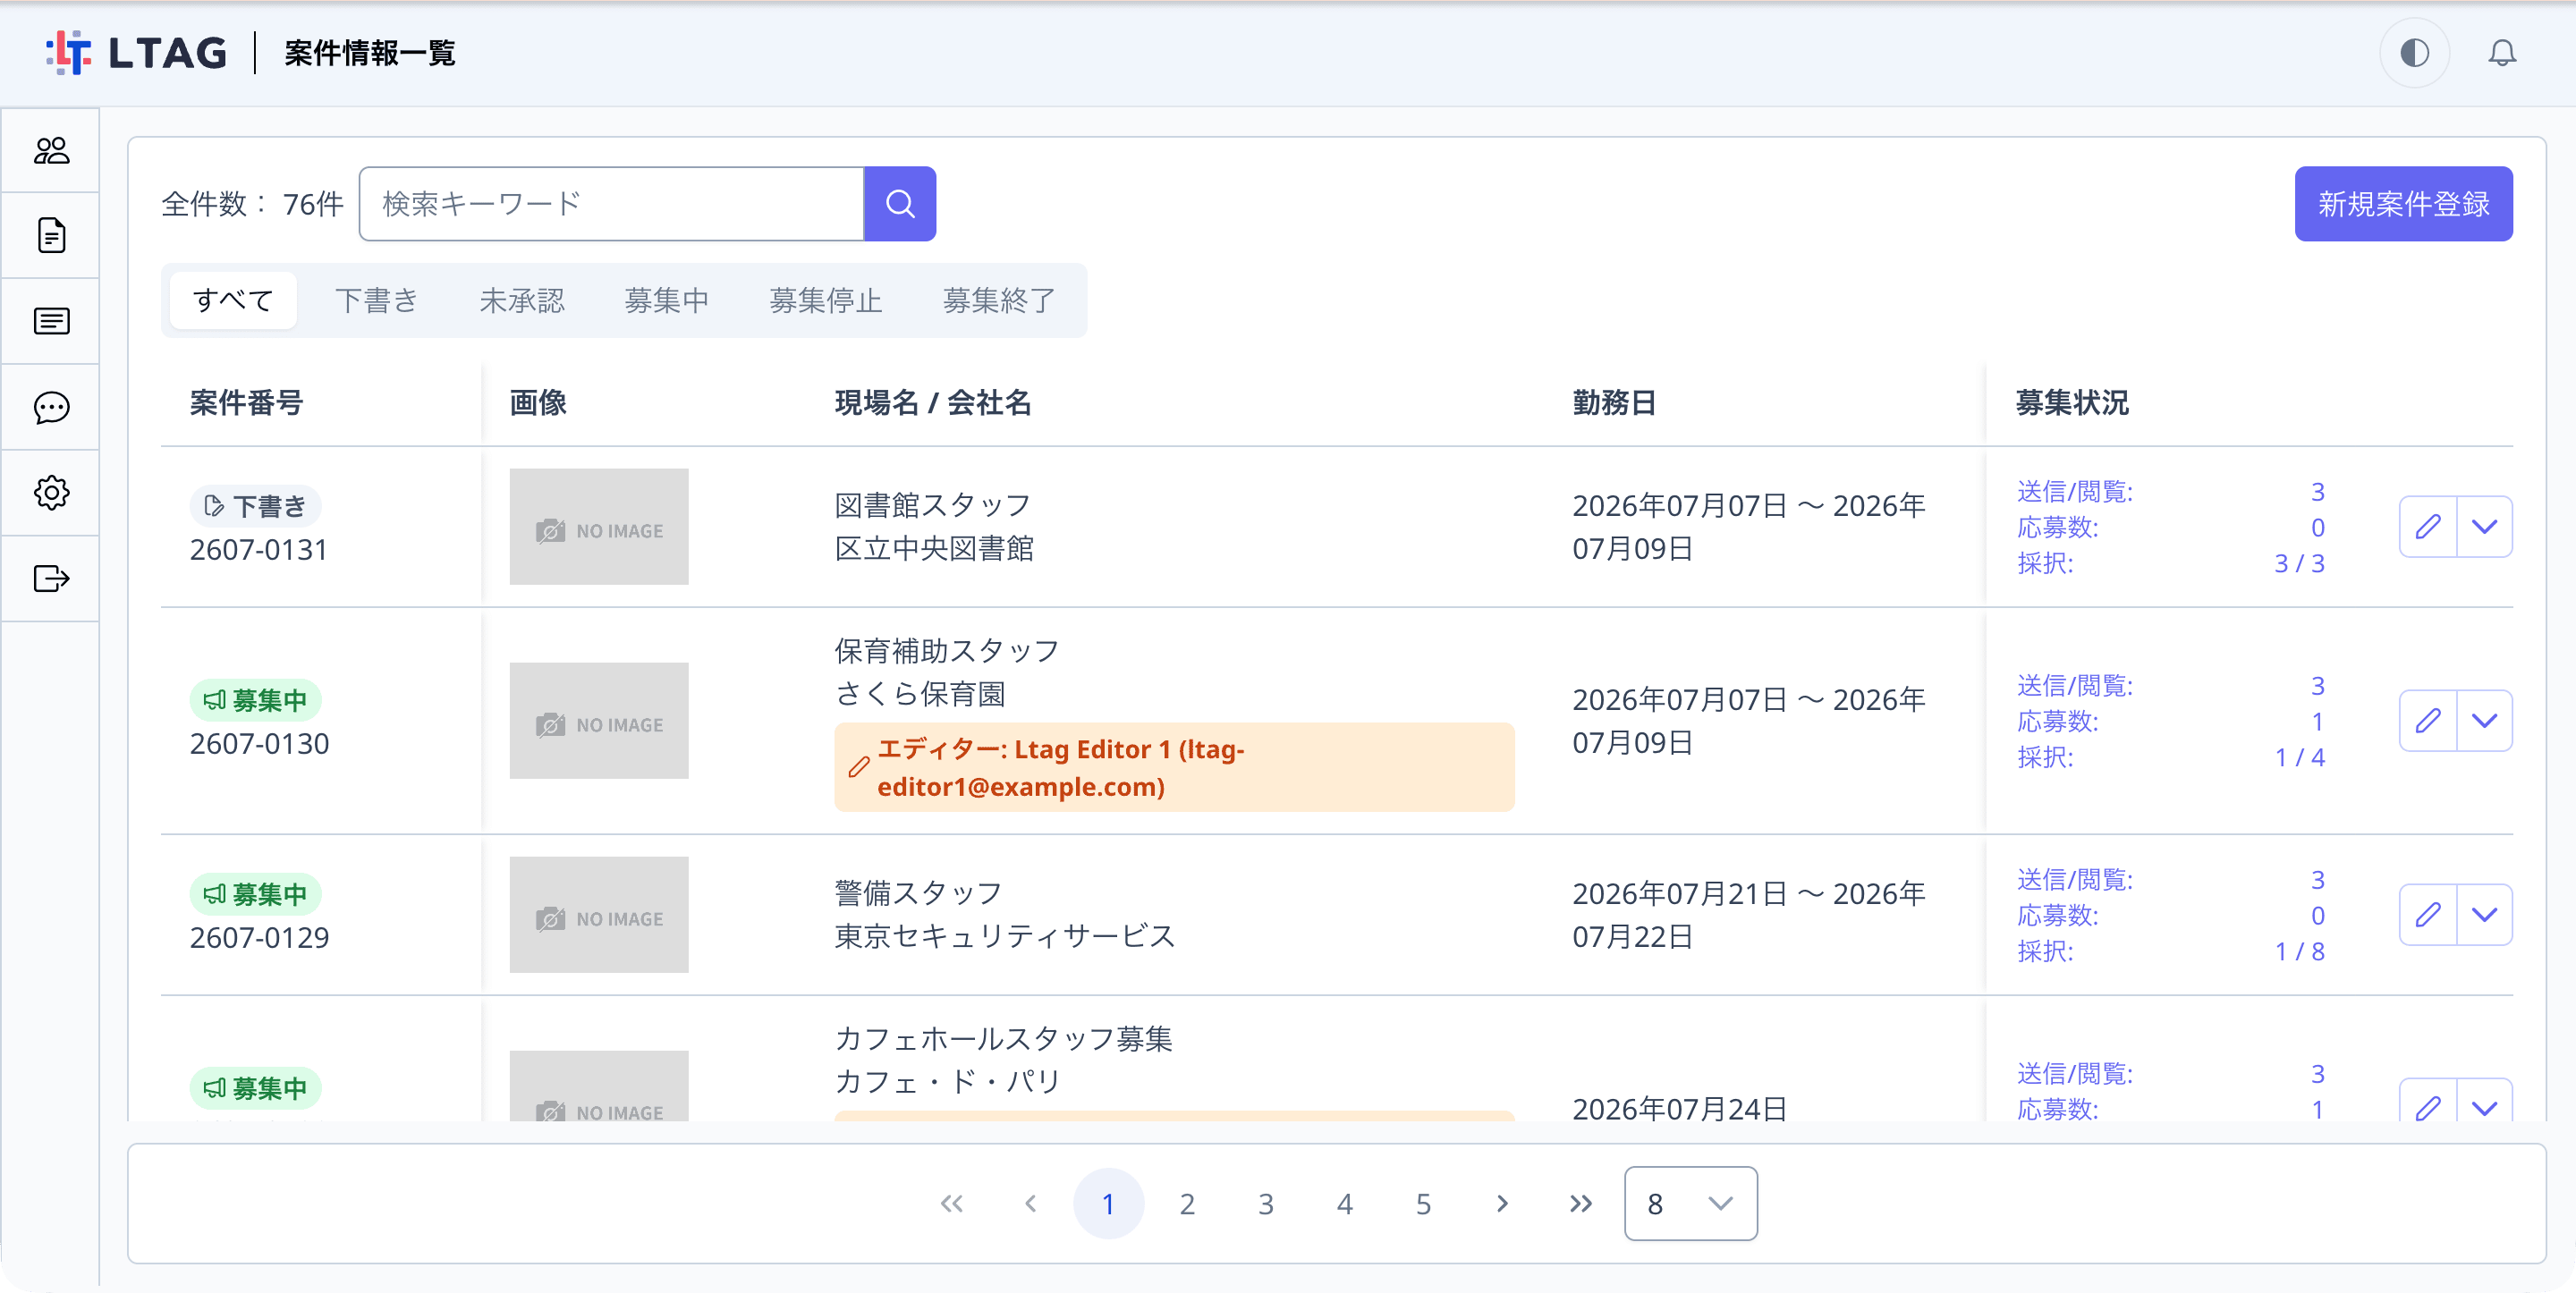Click job number 2607-0129
Screen dimensions: 2576x1293
pos(259,937)
